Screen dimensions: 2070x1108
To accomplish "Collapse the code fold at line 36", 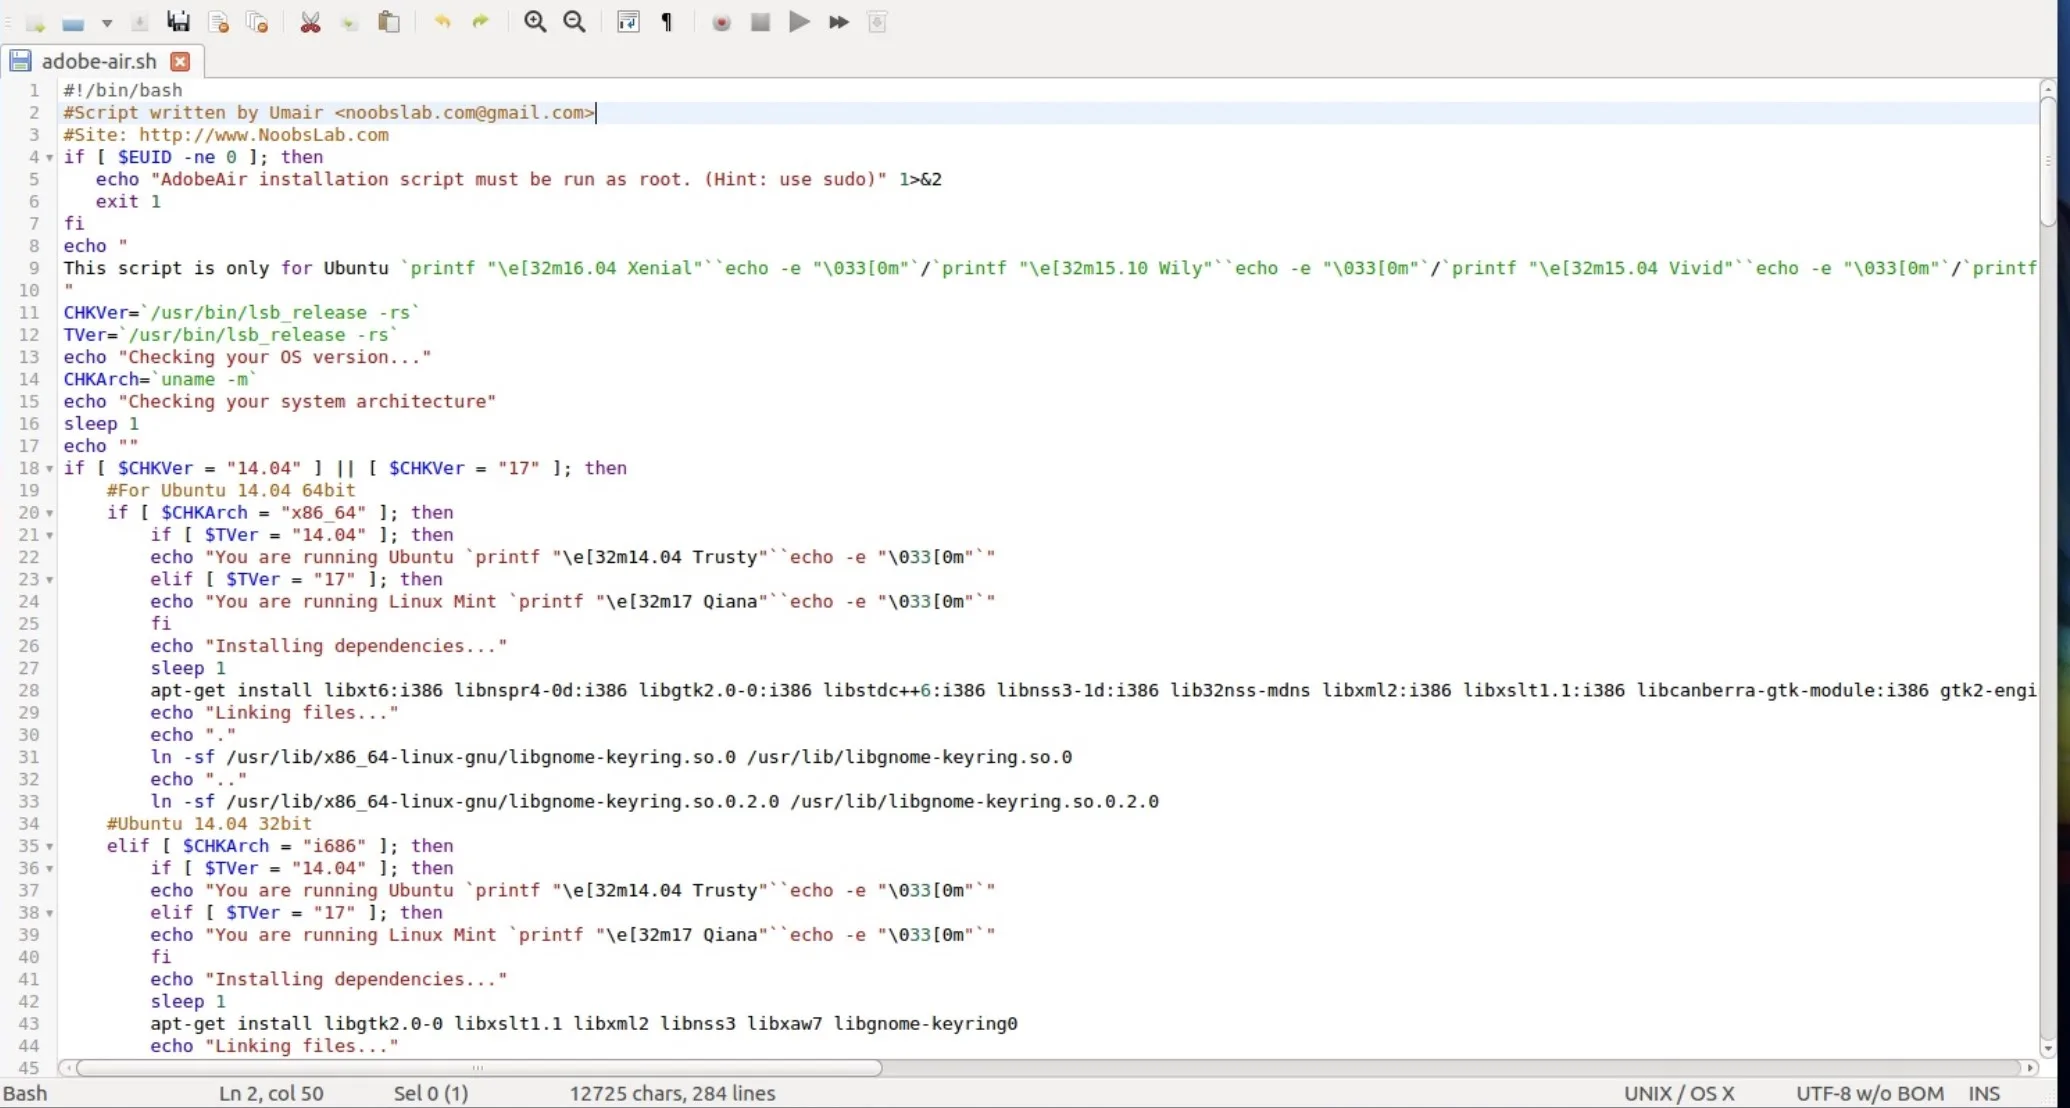I will click(x=49, y=868).
